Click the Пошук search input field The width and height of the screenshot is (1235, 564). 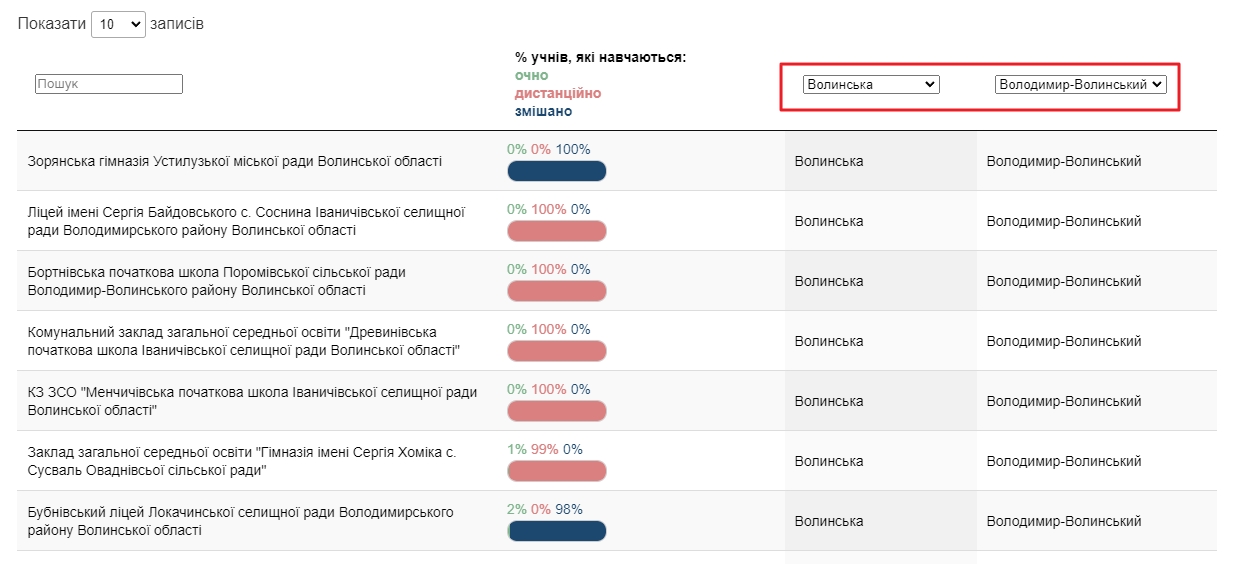[109, 84]
